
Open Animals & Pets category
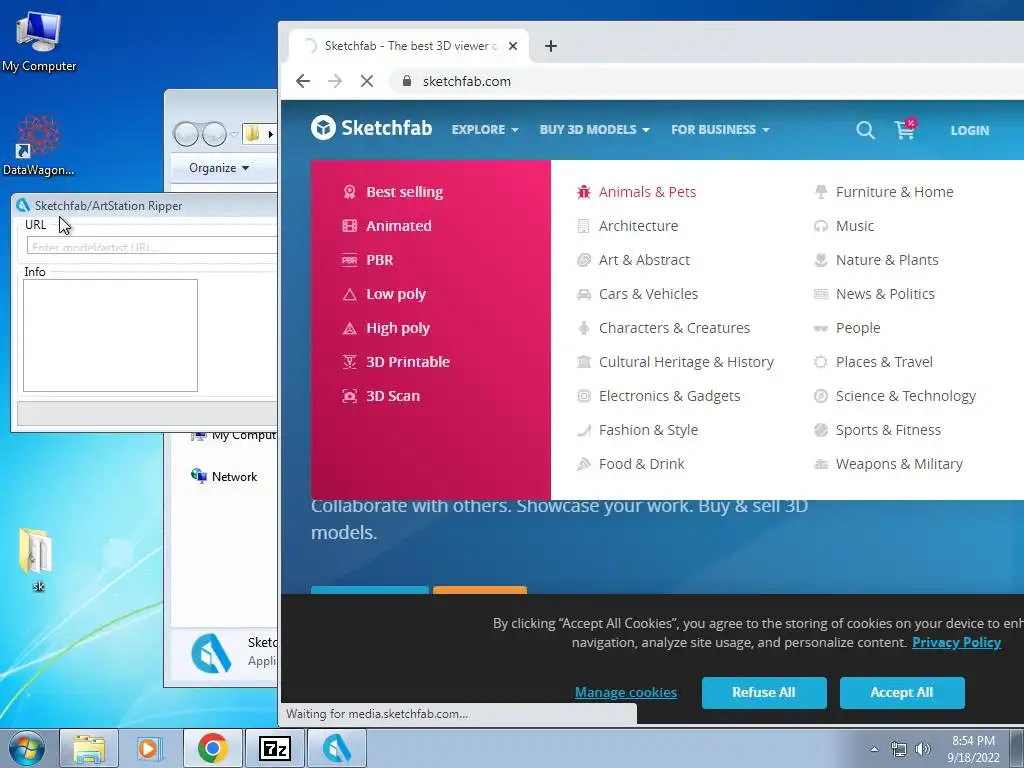(637, 192)
